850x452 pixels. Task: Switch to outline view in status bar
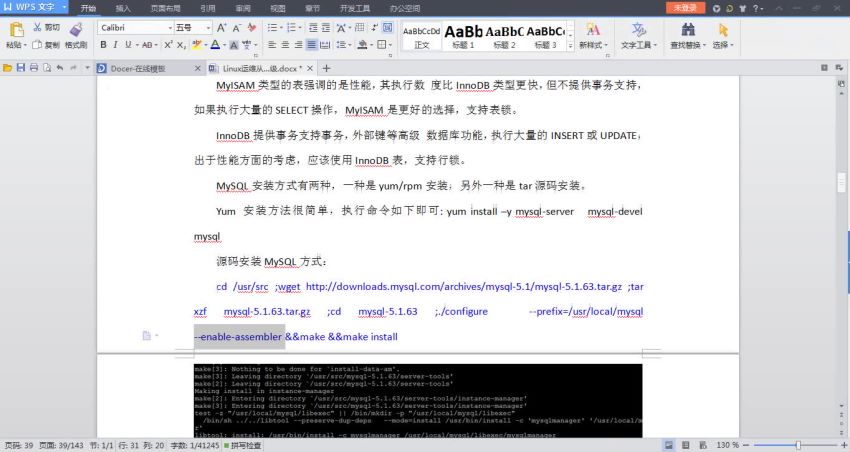[686, 445]
